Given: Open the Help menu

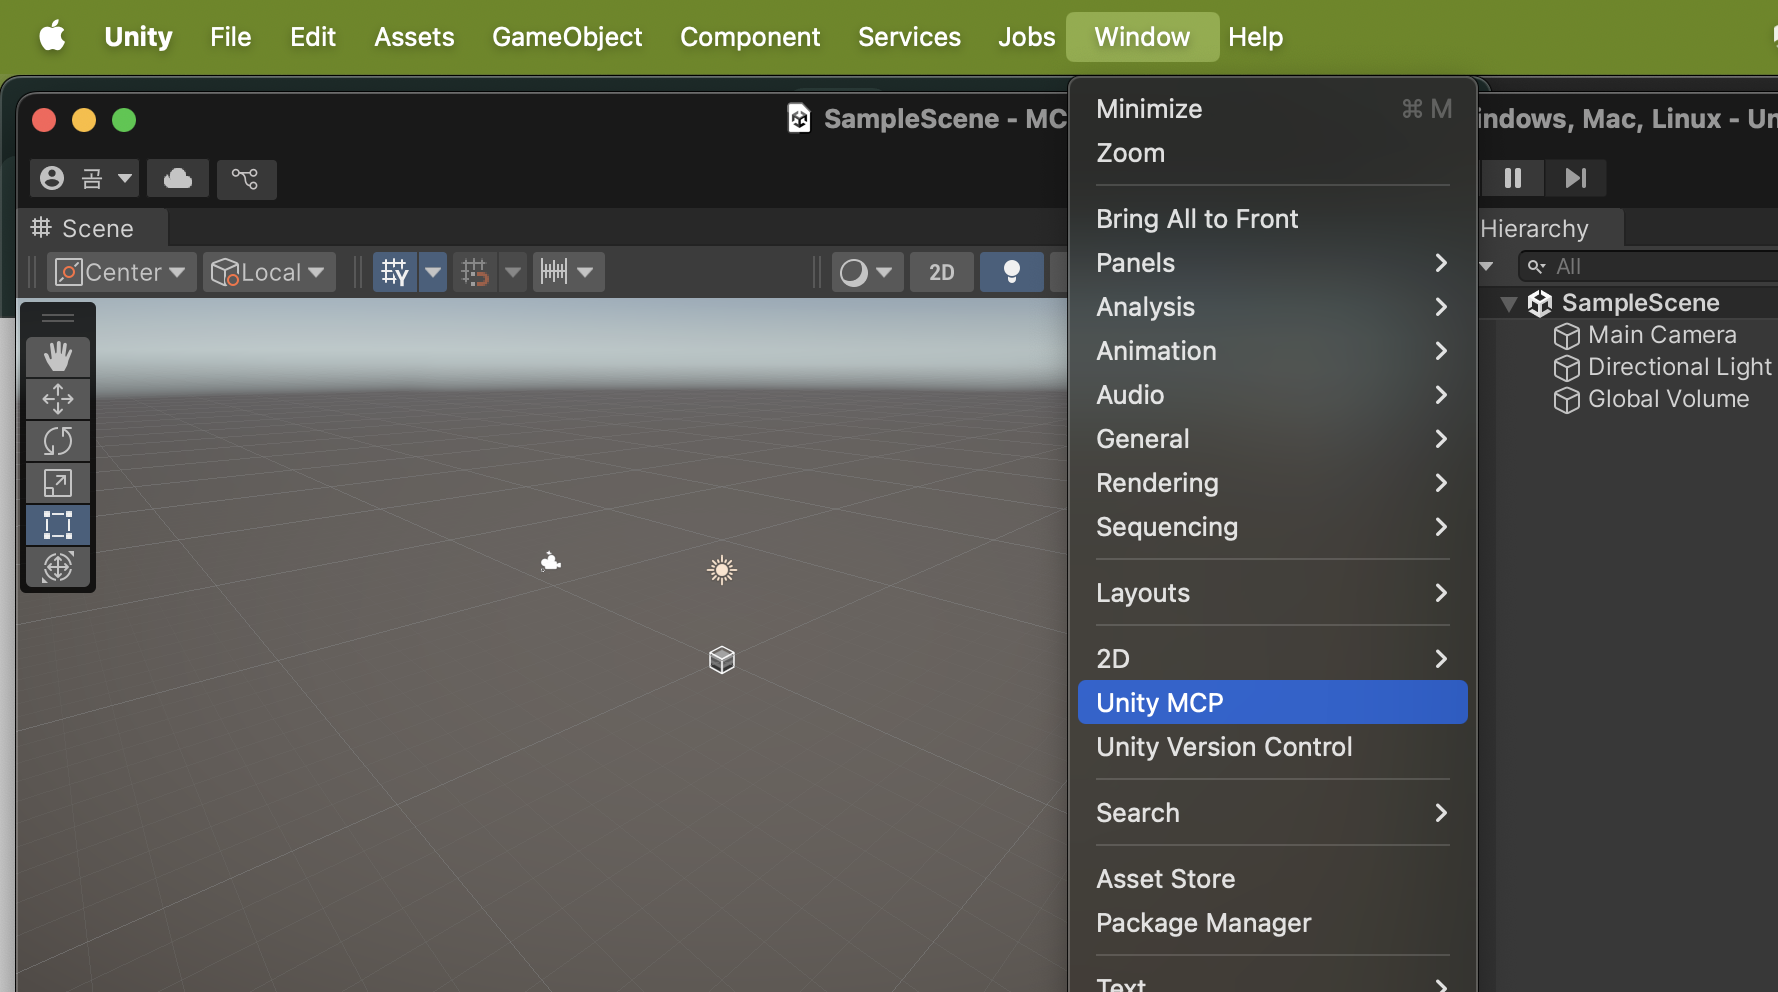Looking at the screenshot, I should point(1256,37).
